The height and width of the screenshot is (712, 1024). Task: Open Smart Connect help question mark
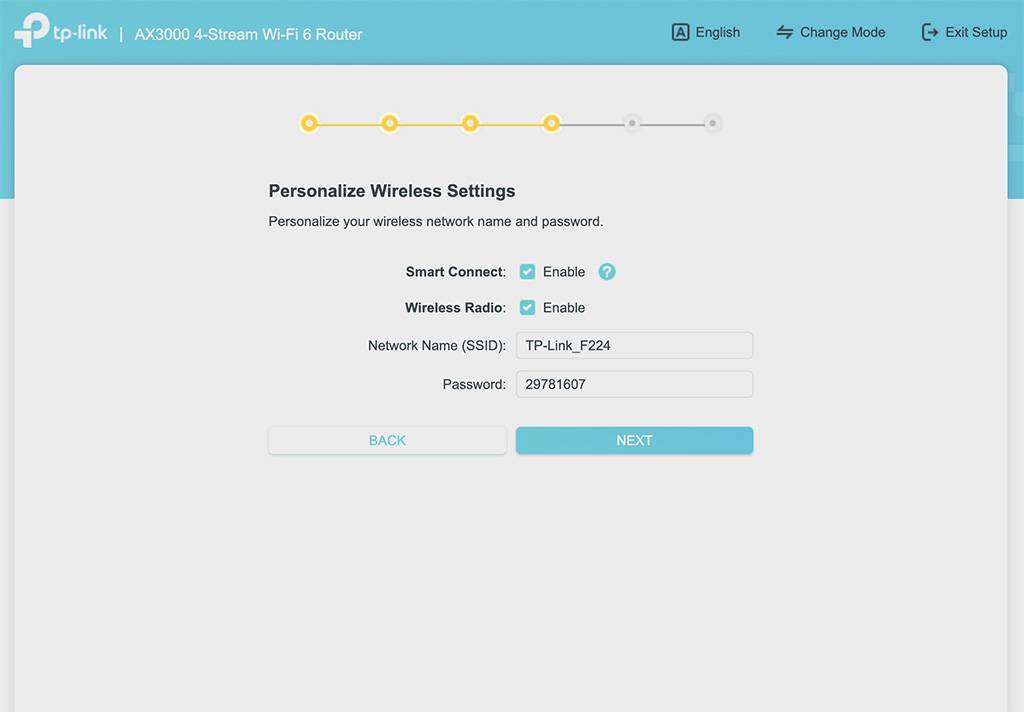[607, 272]
